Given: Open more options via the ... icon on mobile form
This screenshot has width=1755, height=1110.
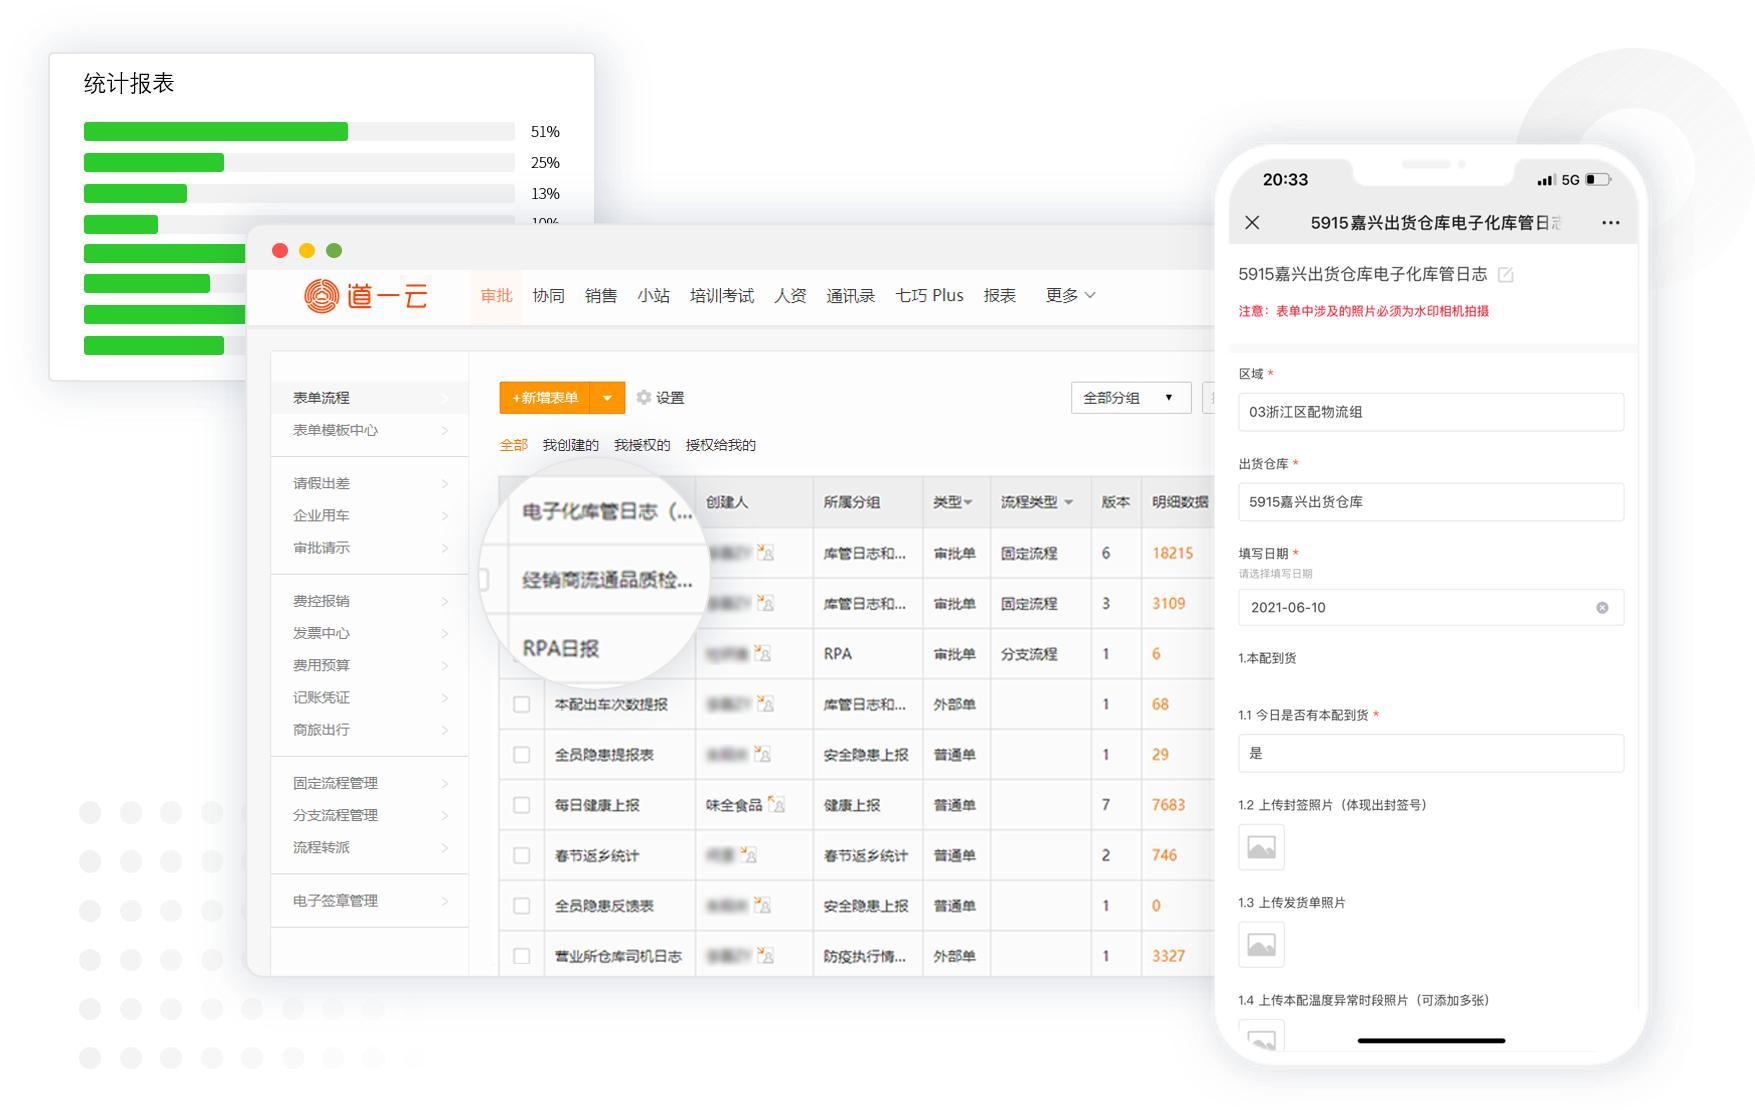Looking at the screenshot, I should pyautogui.click(x=1612, y=224).
